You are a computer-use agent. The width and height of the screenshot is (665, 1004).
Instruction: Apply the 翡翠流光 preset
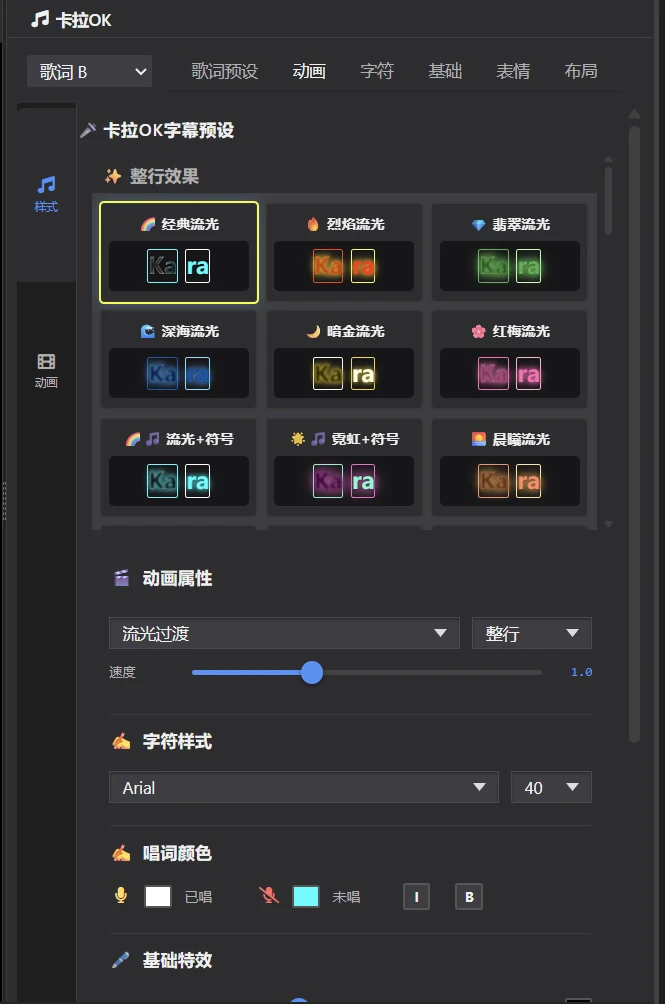click(x=510, y=252)
